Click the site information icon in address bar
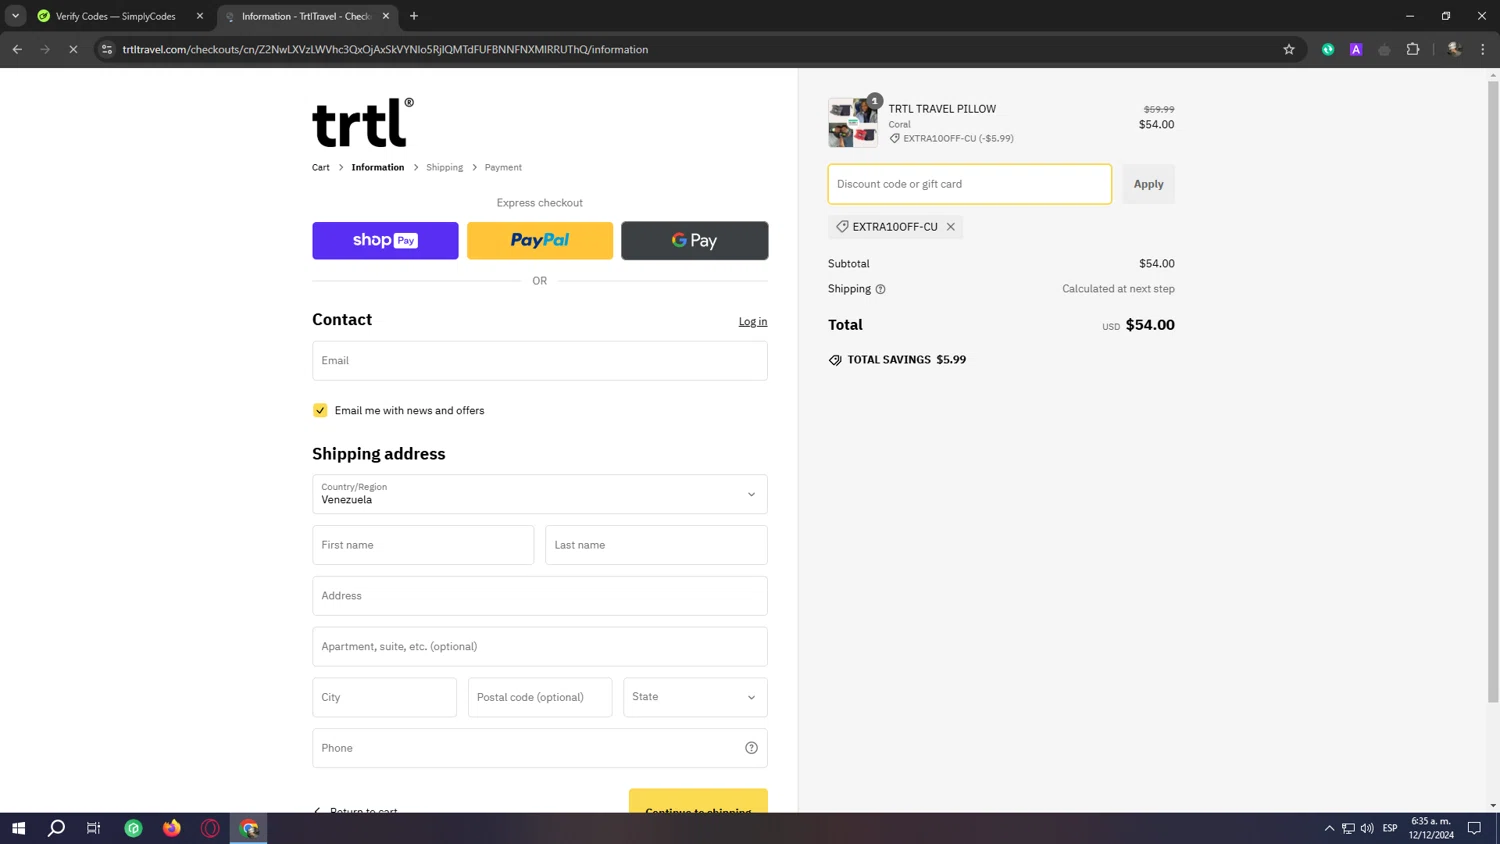The image size is (1500, 844). coord(107,49)
